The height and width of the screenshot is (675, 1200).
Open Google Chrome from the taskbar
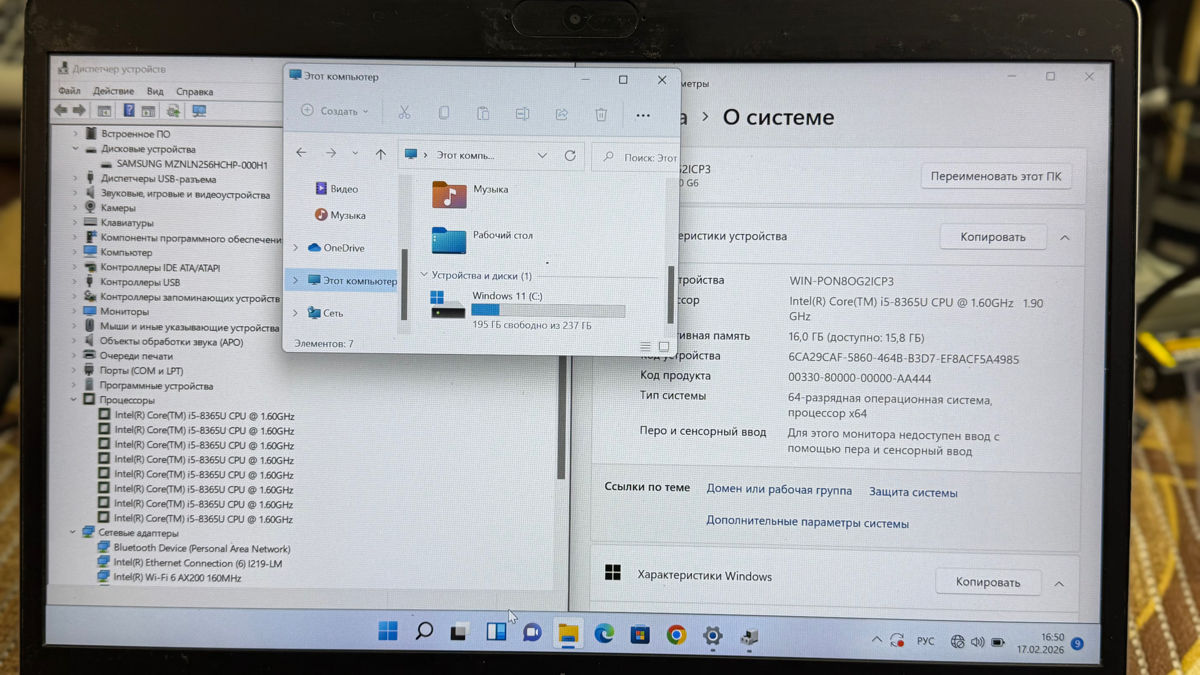click(676, 635)
